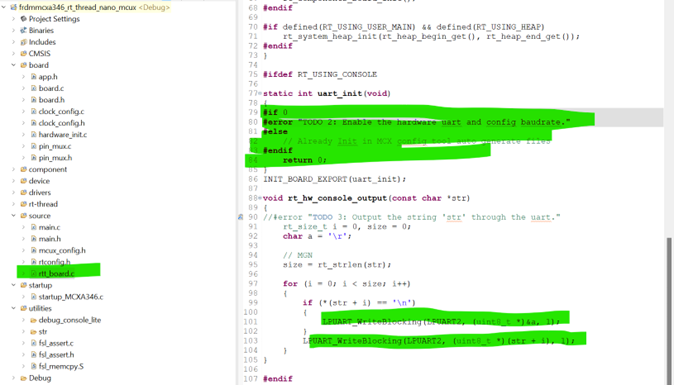This screenshot has height=385, width=674.
Task: Select rtt_board.c in the project tree
Action: tap(56, 274)
